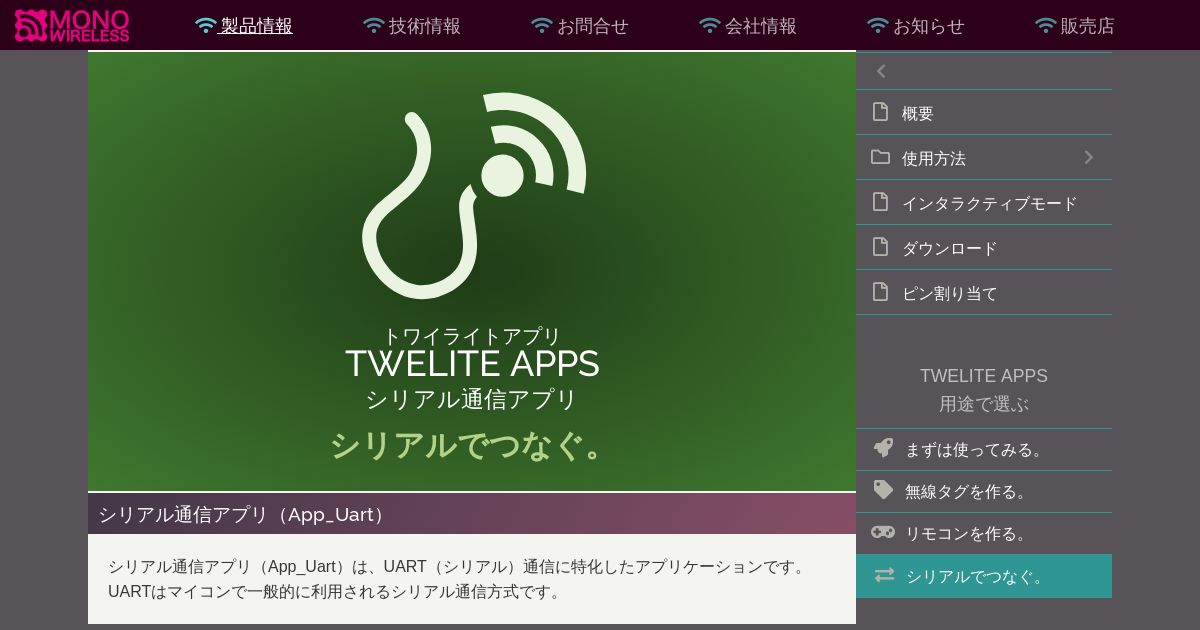The height and width of the screenshot is (630, 1200).
Task: Click the シリアル通信アプリ（App_Uart） heading
Action: 243,514
